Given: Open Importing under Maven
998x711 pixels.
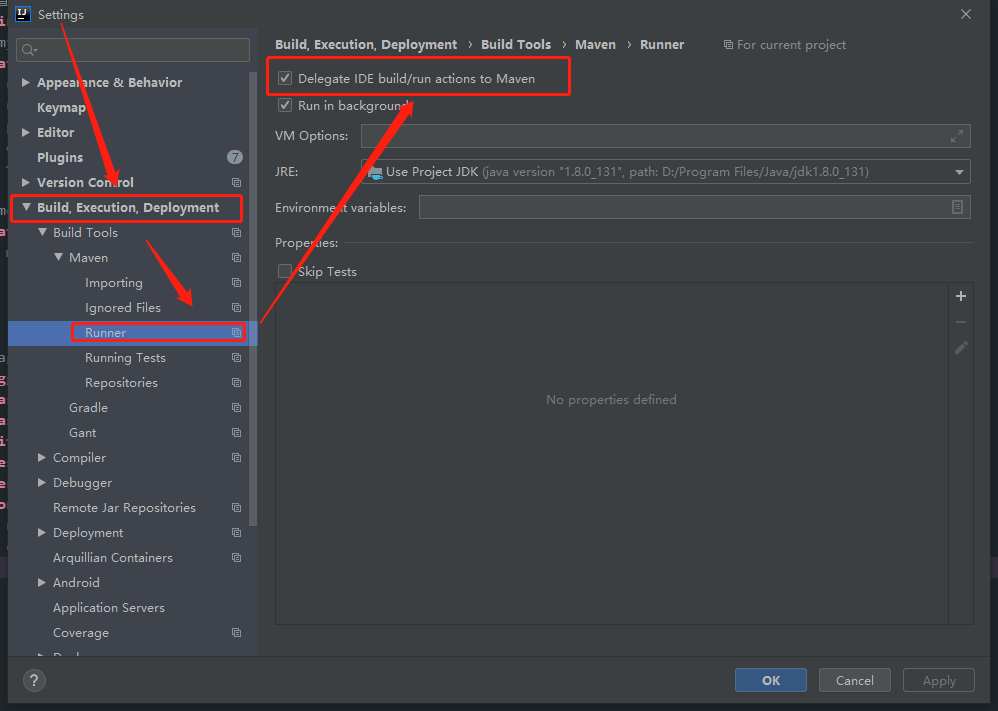Looking at the screenshot, I should pos(114,283).
